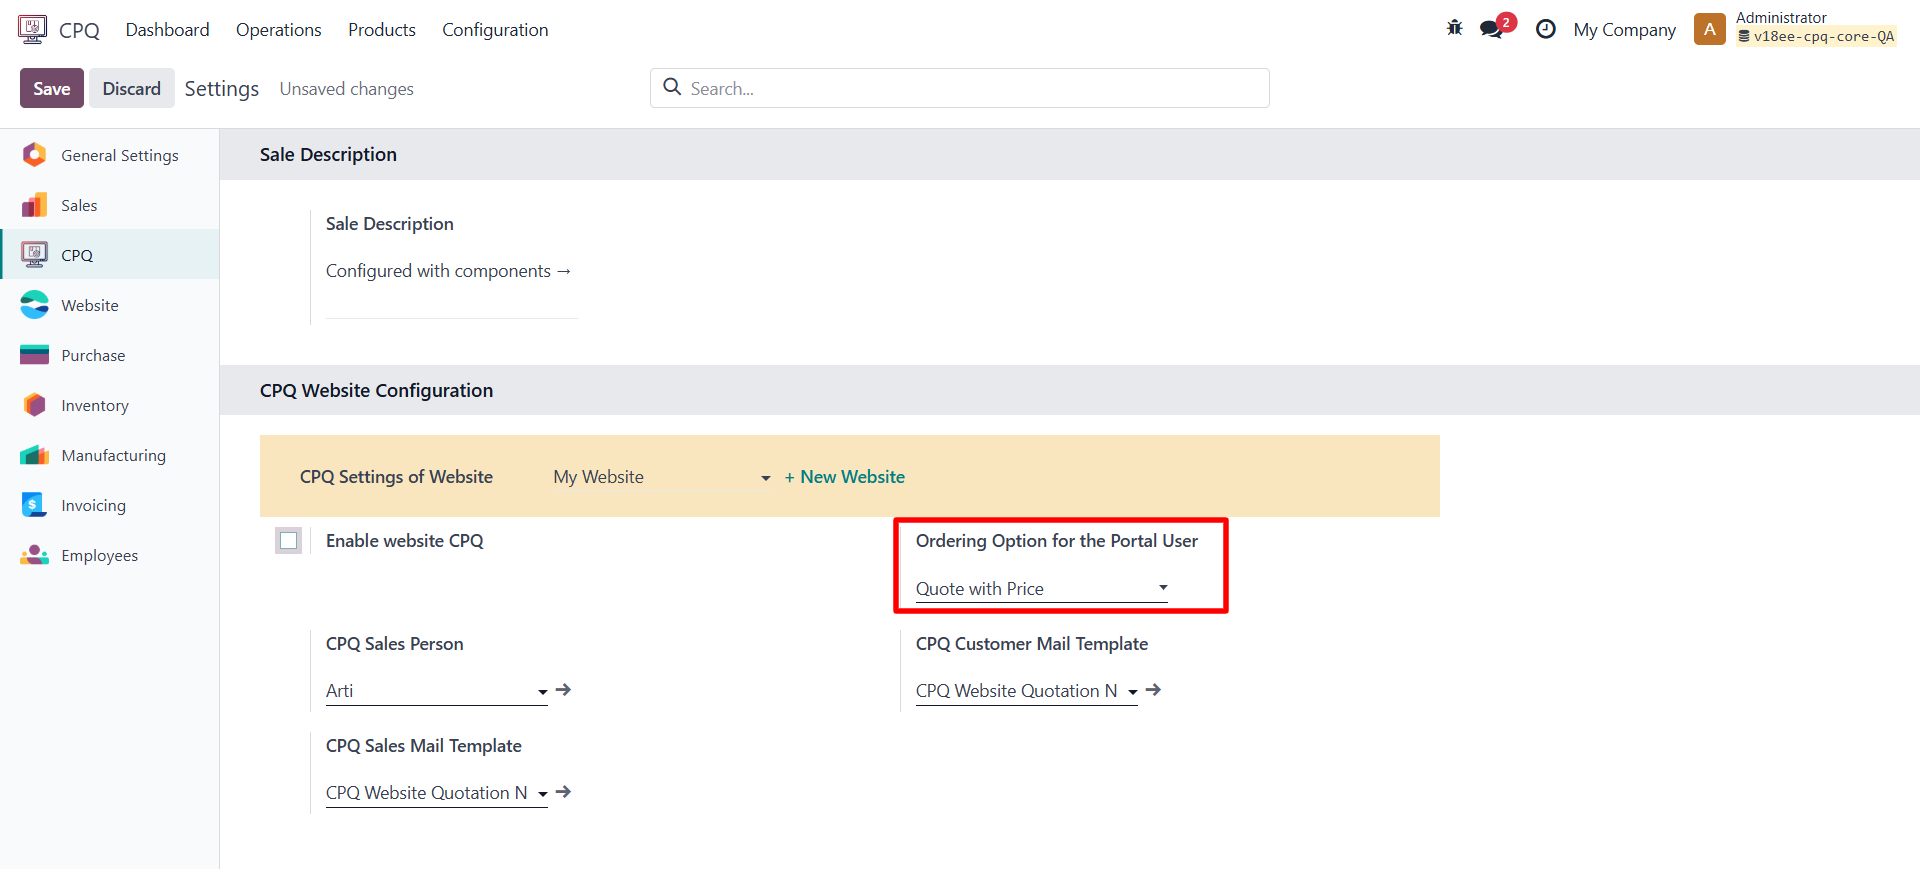The image size is (1920, 869).
Task: Open Manufacturing settings in sidebar
Action: [x=113, y=455]
